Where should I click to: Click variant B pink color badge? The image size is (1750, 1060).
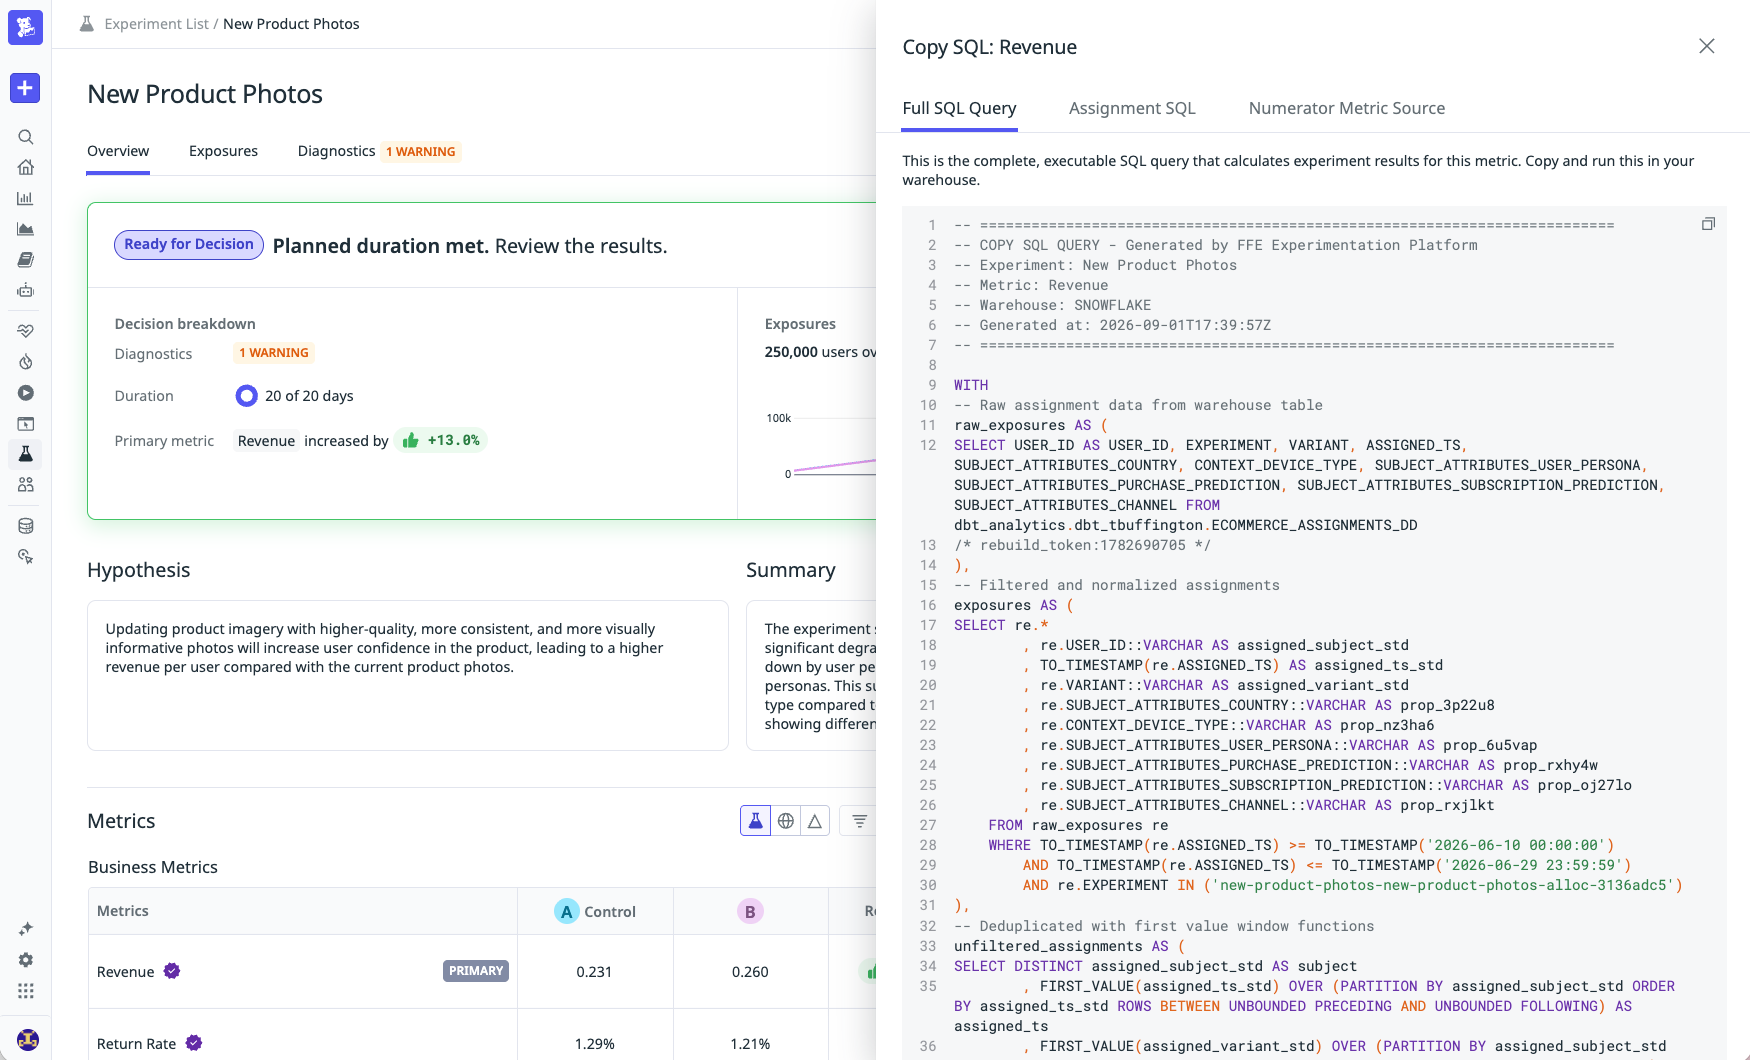point(750,911)
